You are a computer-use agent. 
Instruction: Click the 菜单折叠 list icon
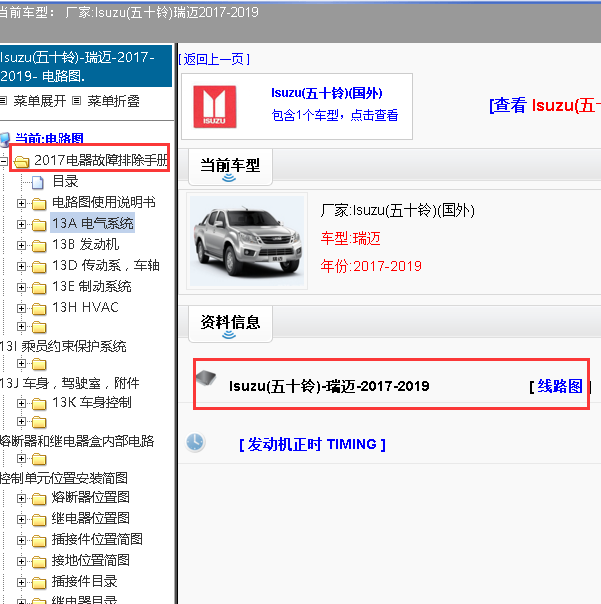77,101
